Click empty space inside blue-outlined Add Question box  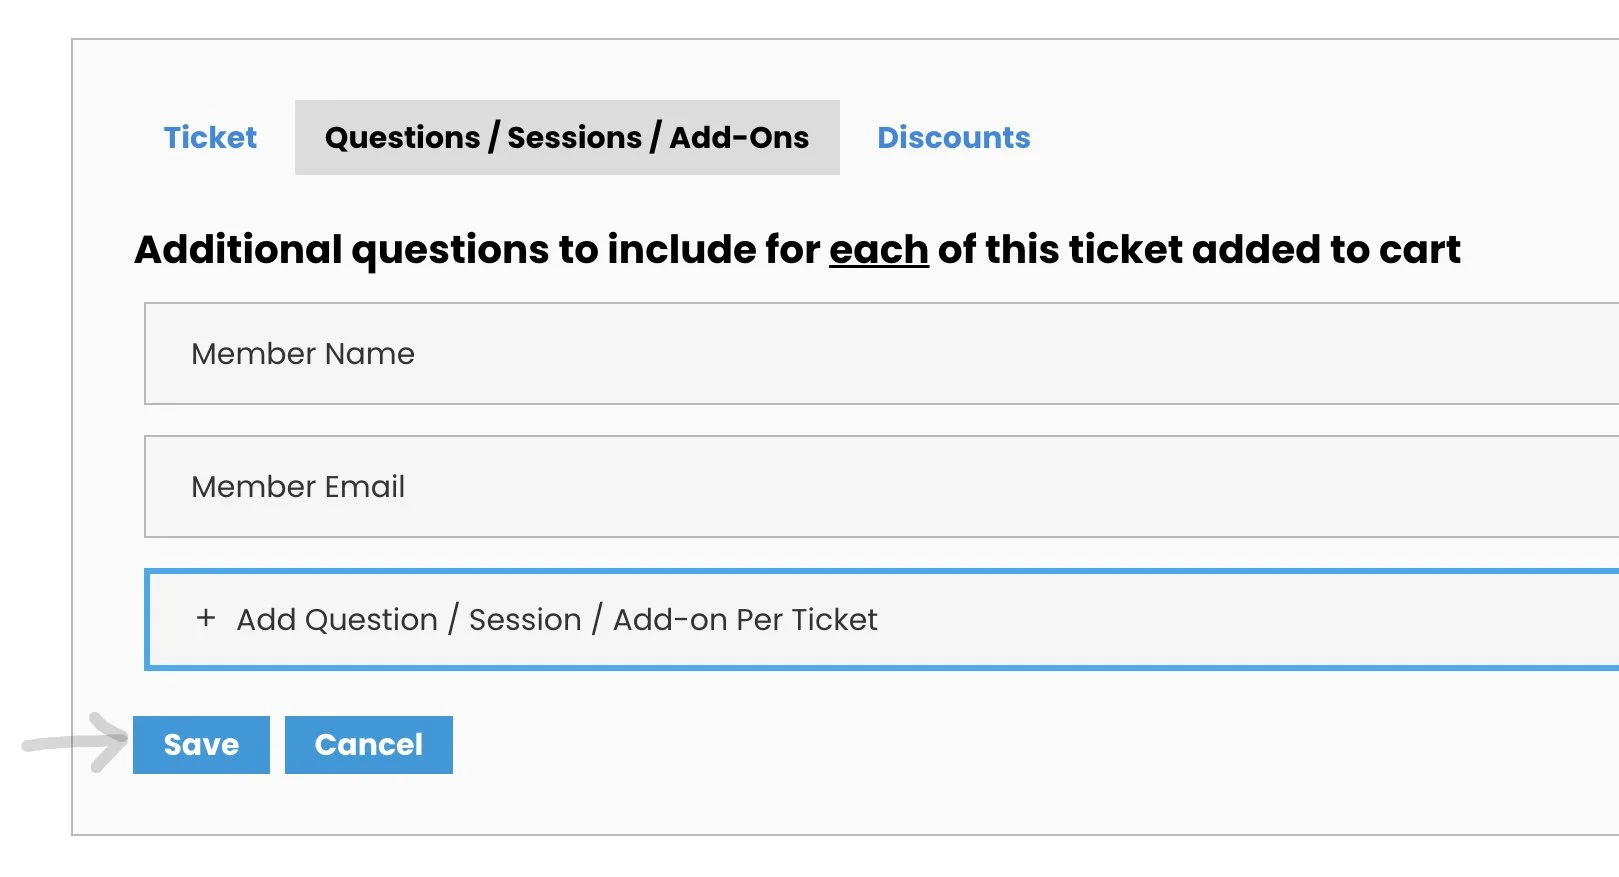click(x=1200, y=620)
